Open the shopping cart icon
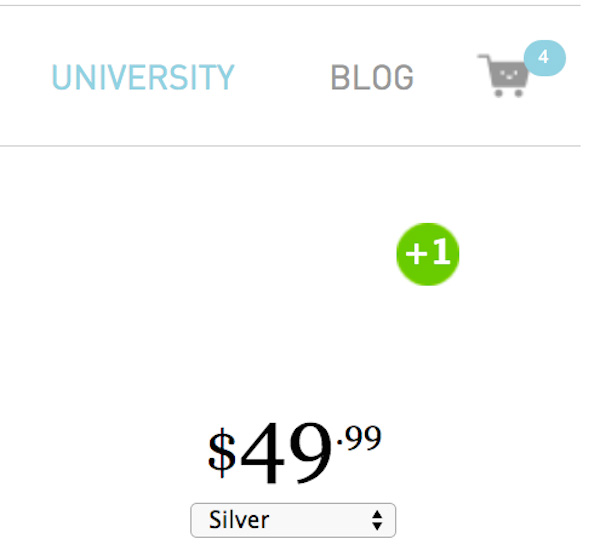 pyautogui.click(x=503, y=76)
